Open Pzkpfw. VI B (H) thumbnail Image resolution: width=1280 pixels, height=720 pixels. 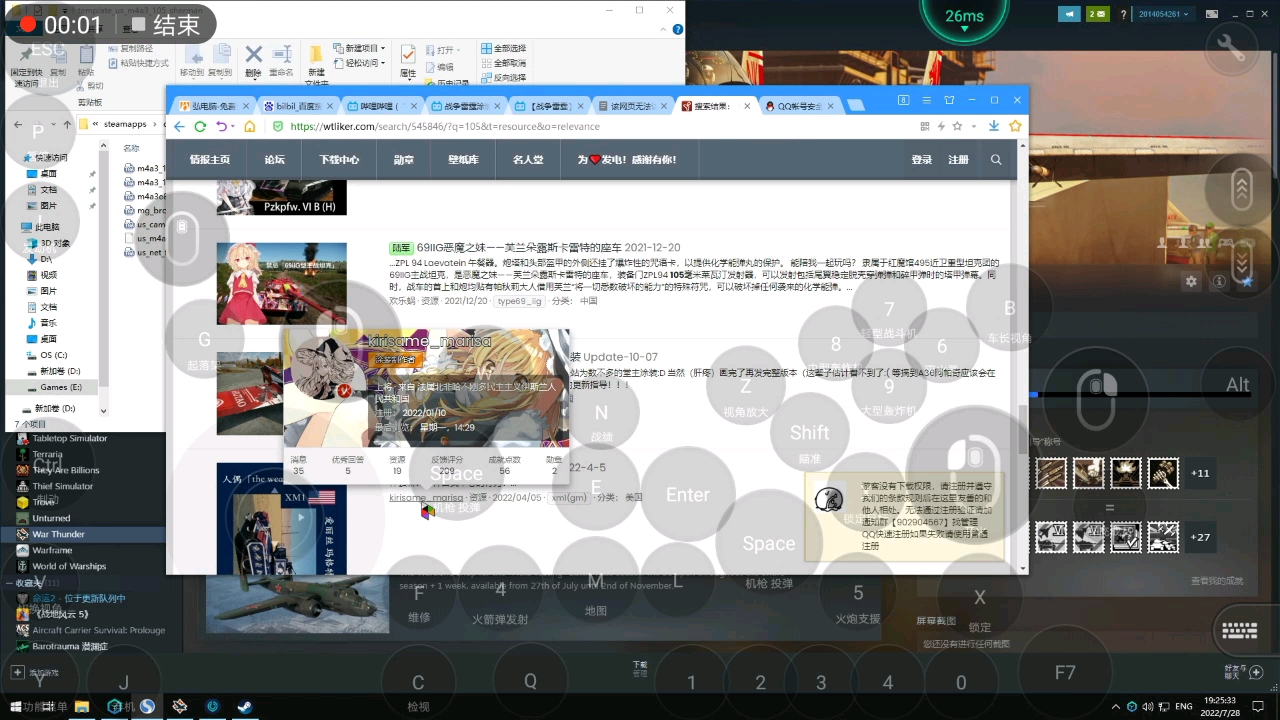pos(282,198)
